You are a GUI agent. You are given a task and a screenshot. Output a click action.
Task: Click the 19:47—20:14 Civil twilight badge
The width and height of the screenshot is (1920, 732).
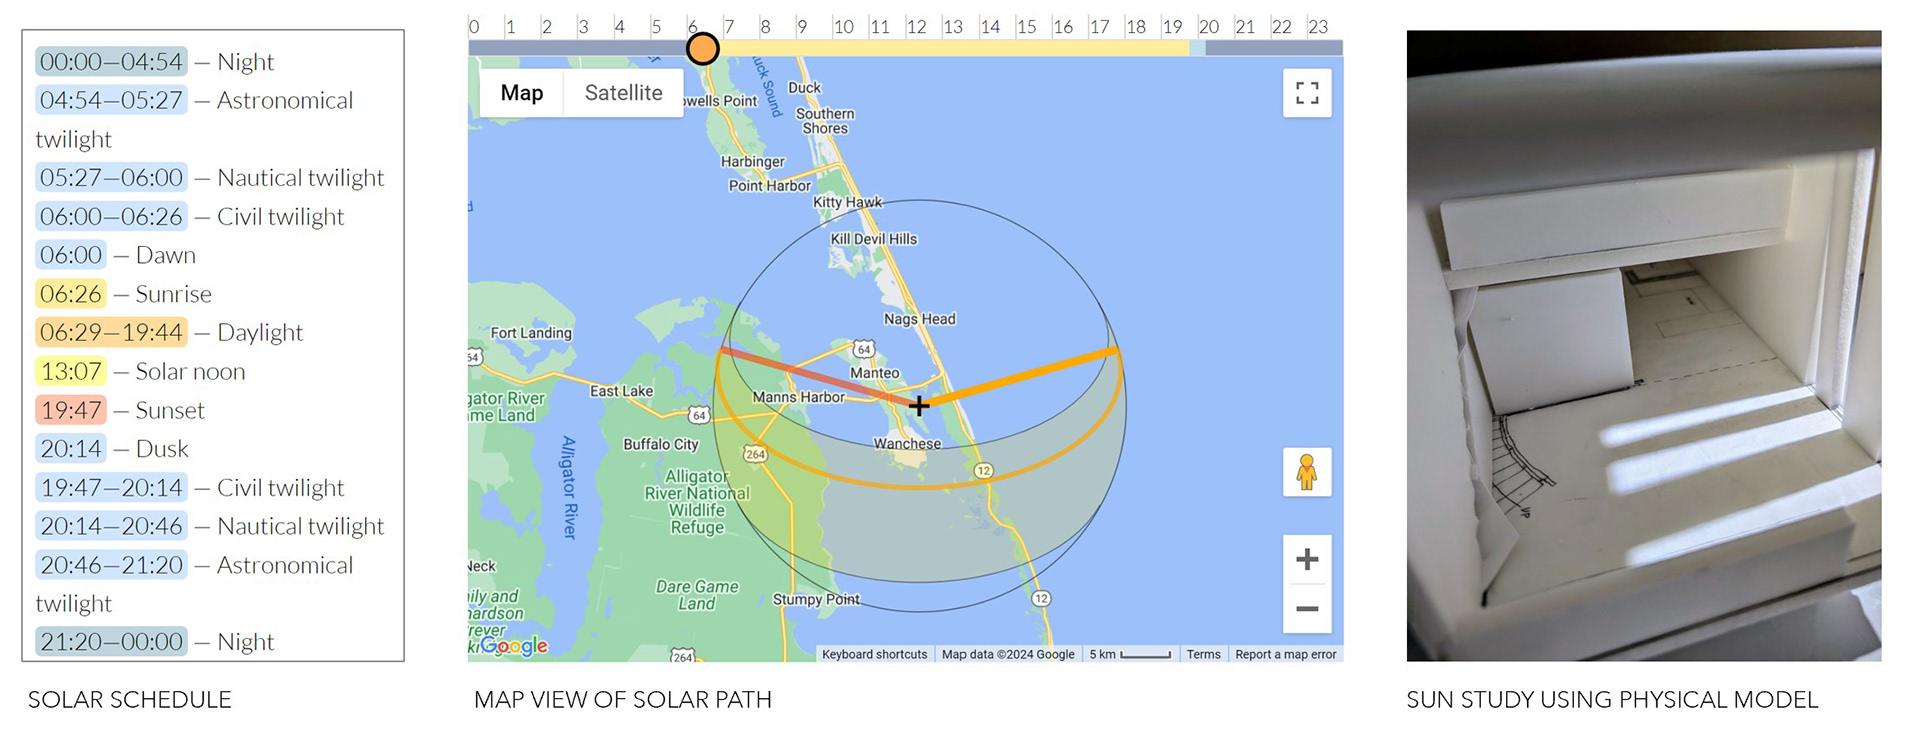pos(111,488)
